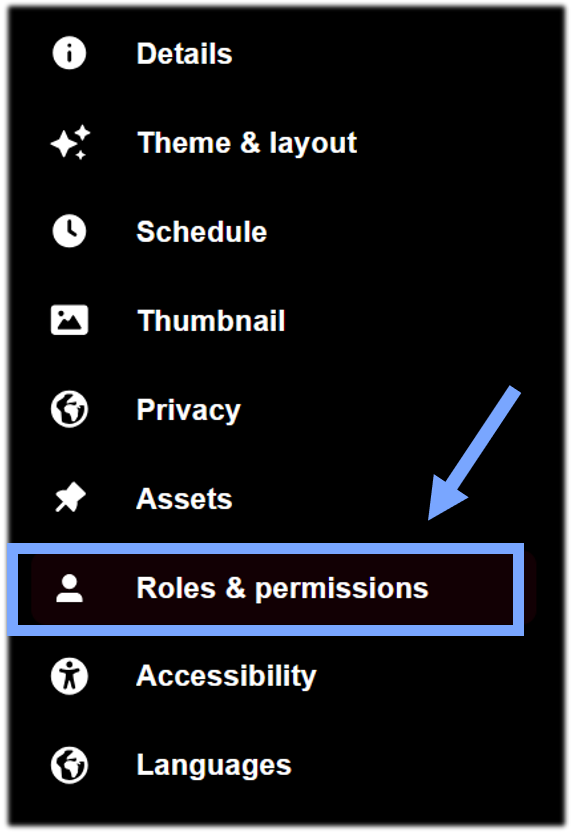Screen dimensions: 572x834
Task: Click the blue arrow pointing at Roles & permissions
Action: (x=474, y=453)
